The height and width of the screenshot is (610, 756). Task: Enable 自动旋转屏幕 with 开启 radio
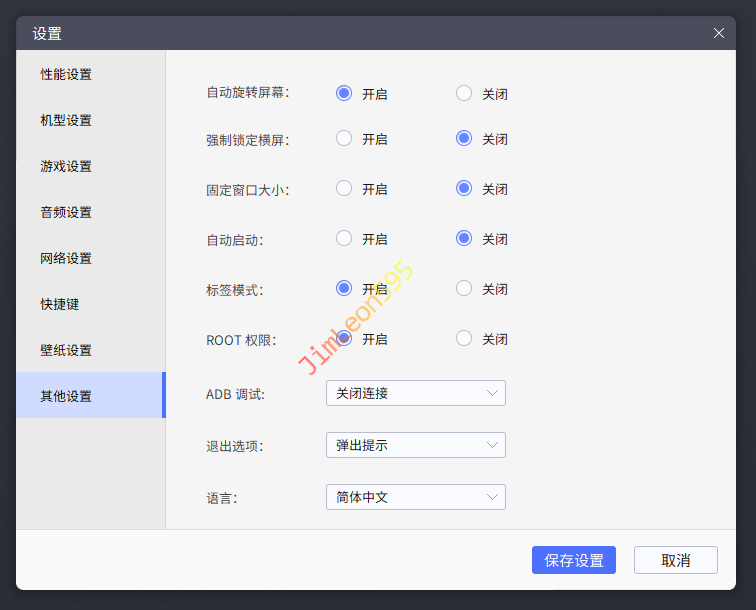click(x=344, y=93)
